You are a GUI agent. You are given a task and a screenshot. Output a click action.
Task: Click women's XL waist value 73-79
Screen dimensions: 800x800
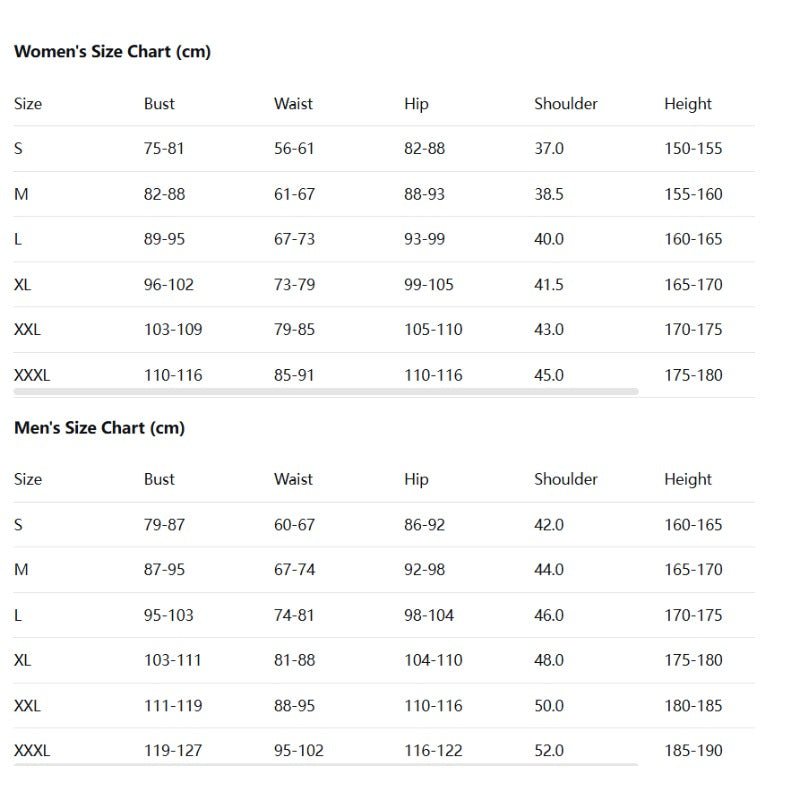pos(294,285)
